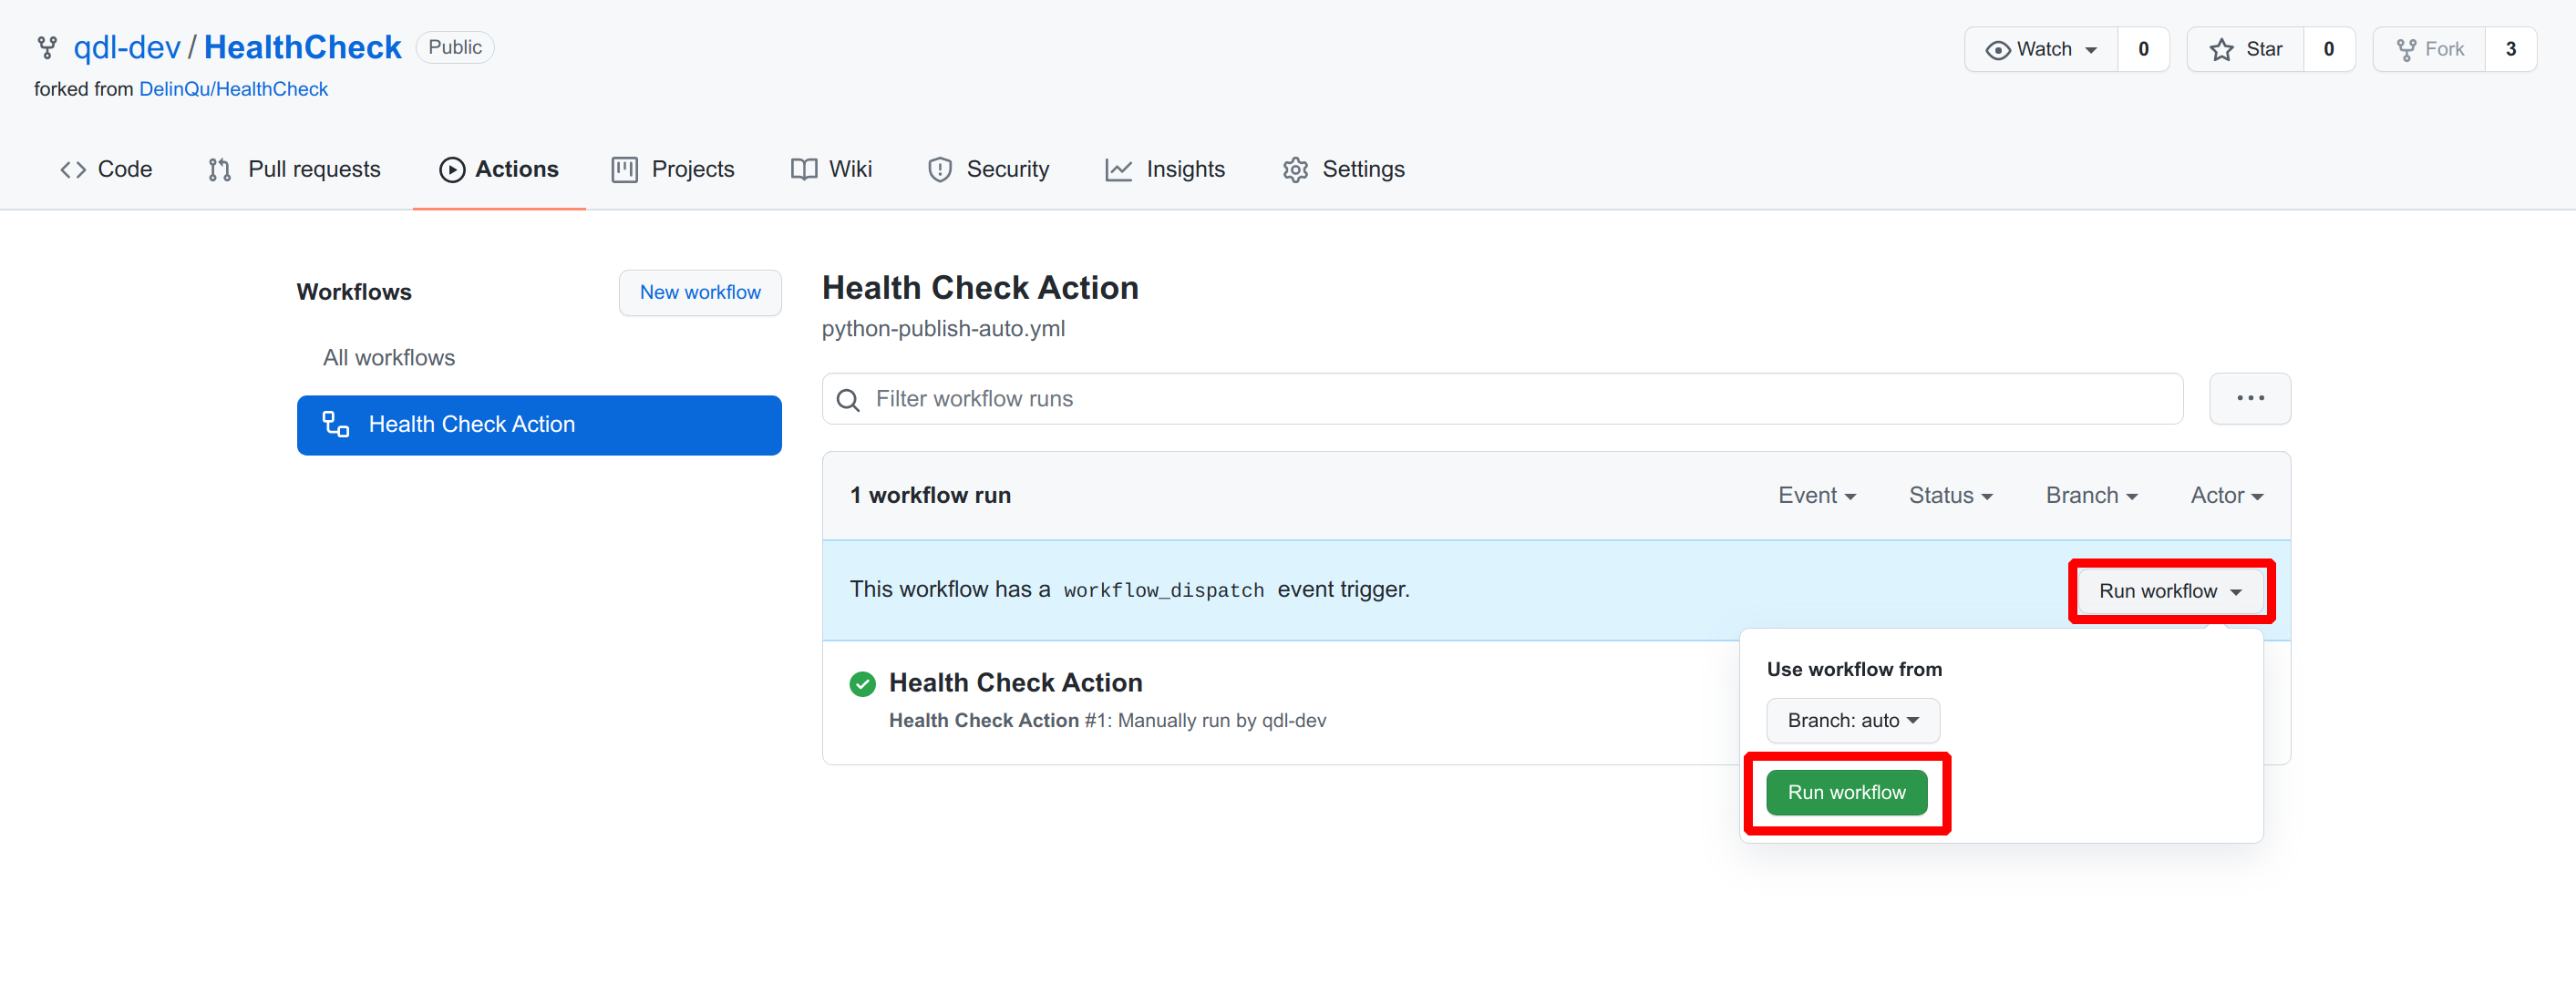2576x984 pixels.
Task: Click the Settings gear icon
Action: [1295, 170]
